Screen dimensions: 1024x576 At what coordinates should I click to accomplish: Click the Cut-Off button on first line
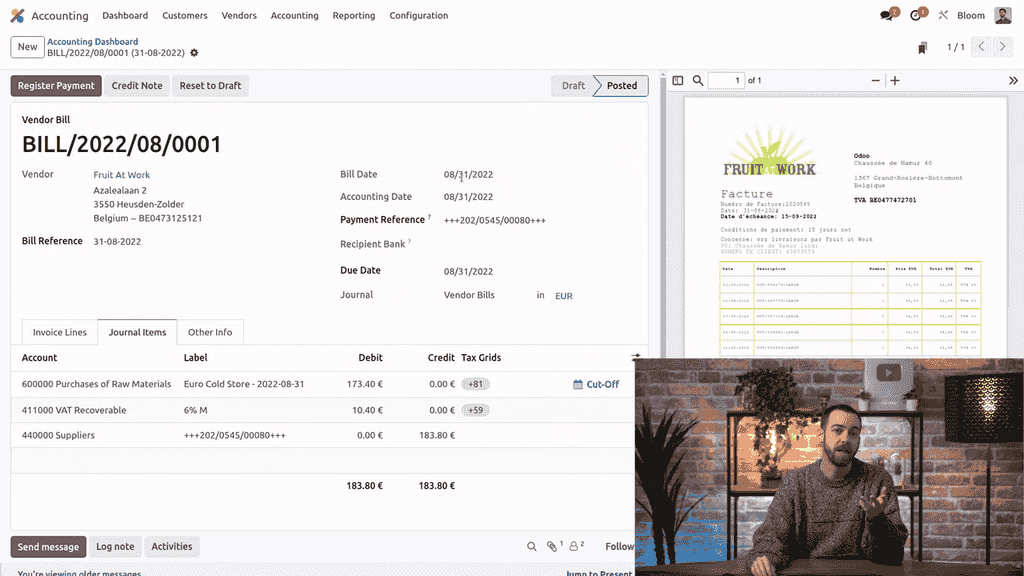point(596,384)
